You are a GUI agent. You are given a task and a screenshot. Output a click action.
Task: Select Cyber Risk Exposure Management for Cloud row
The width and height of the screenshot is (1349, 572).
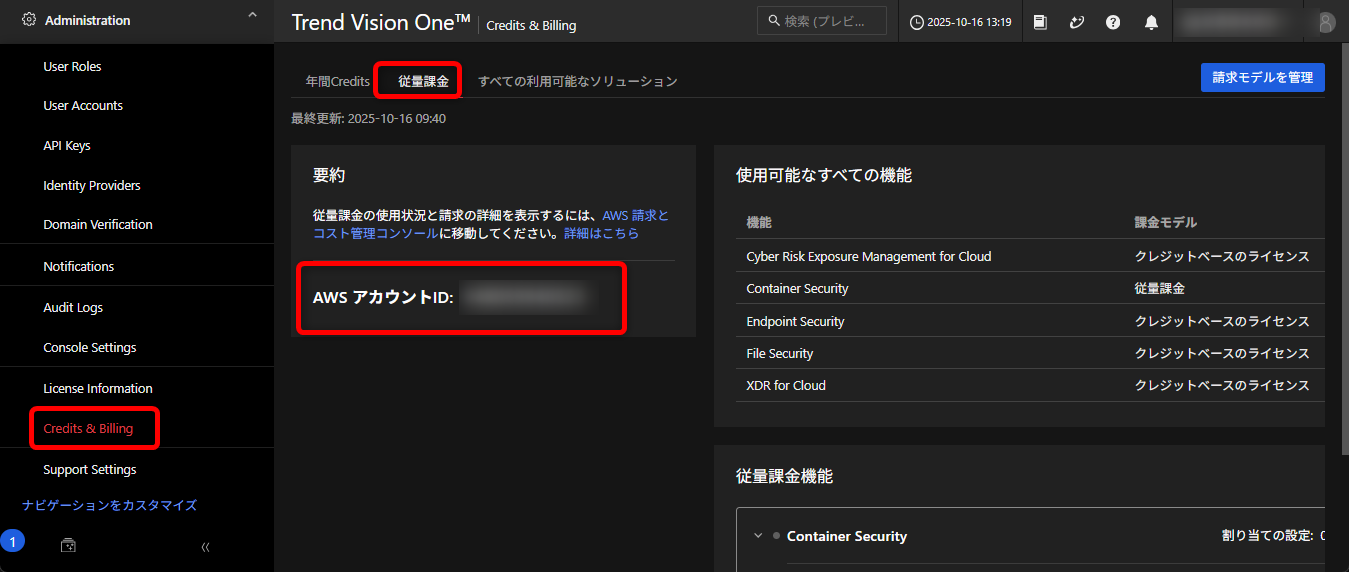pos(1030,256)
